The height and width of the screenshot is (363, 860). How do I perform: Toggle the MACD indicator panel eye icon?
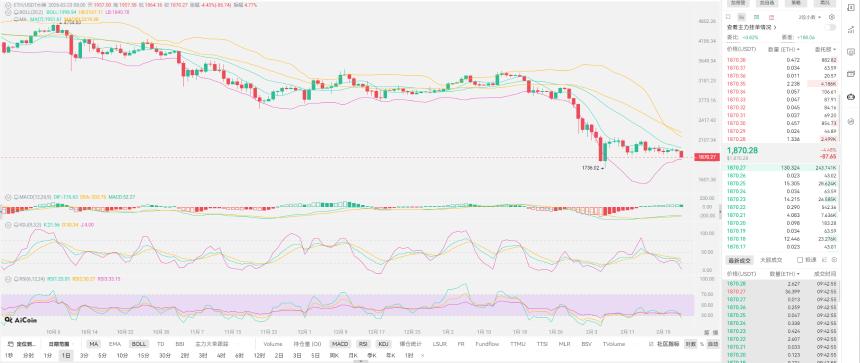pos(8,196)
